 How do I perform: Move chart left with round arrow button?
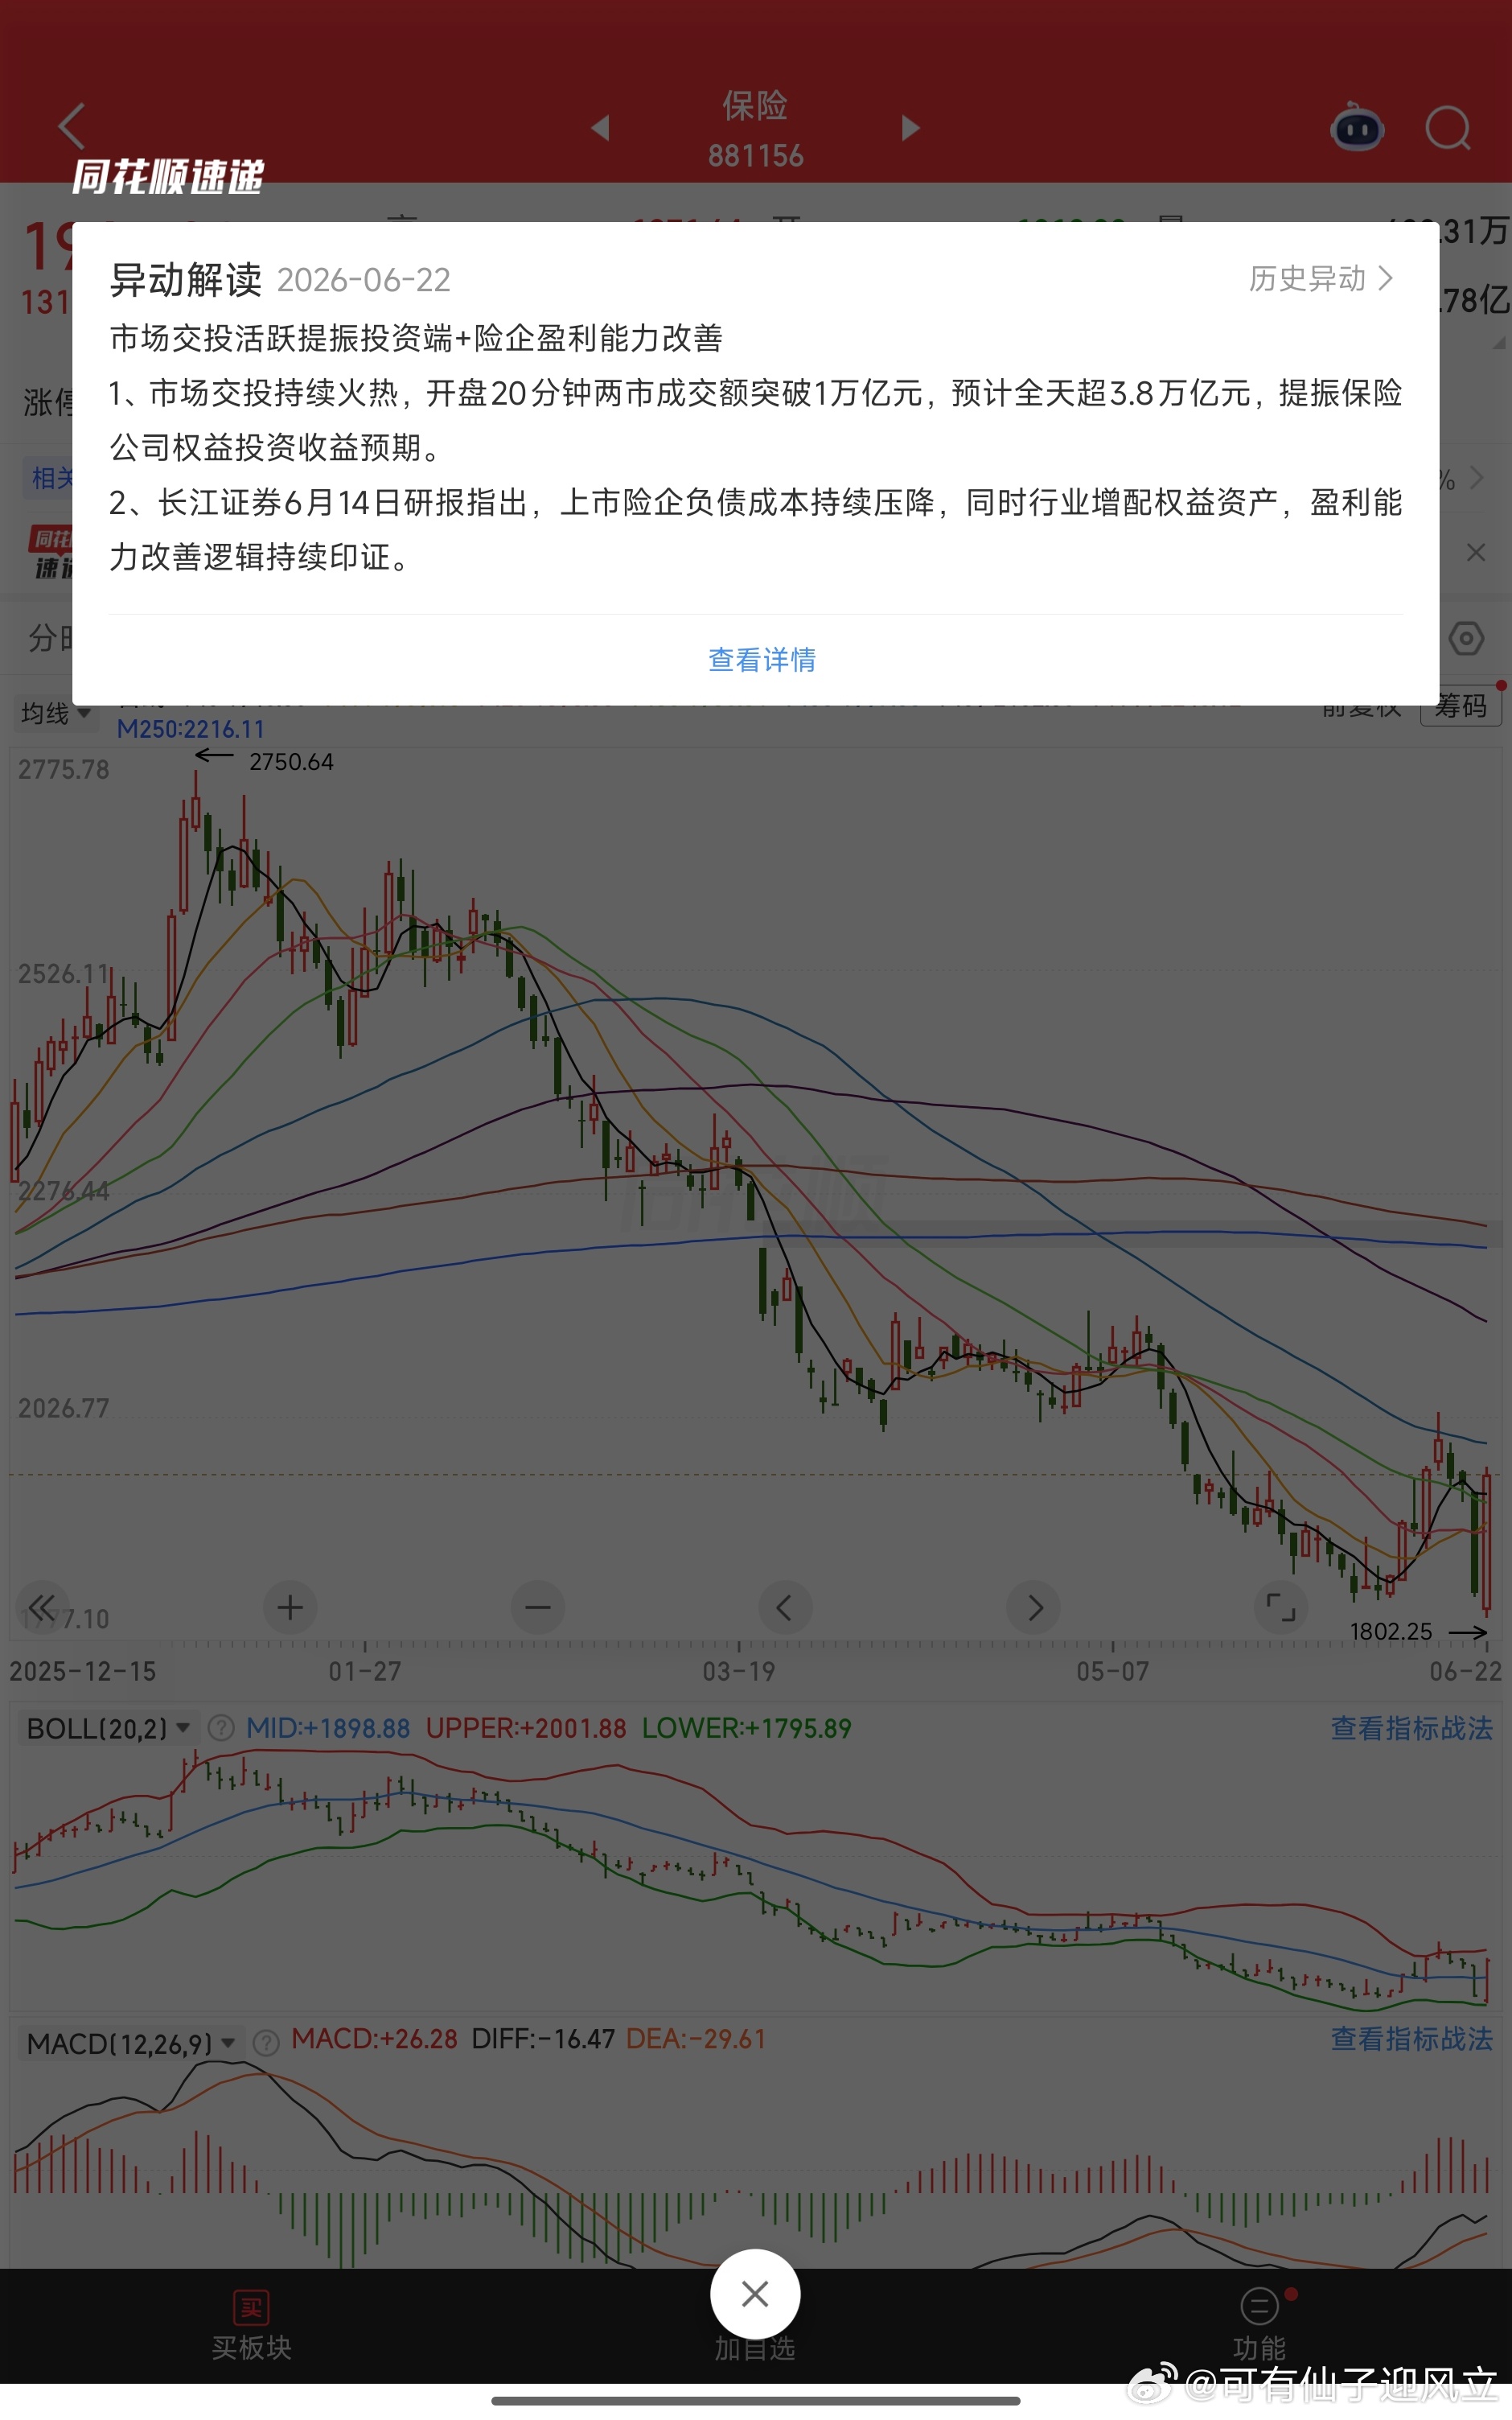point(785,1608)
